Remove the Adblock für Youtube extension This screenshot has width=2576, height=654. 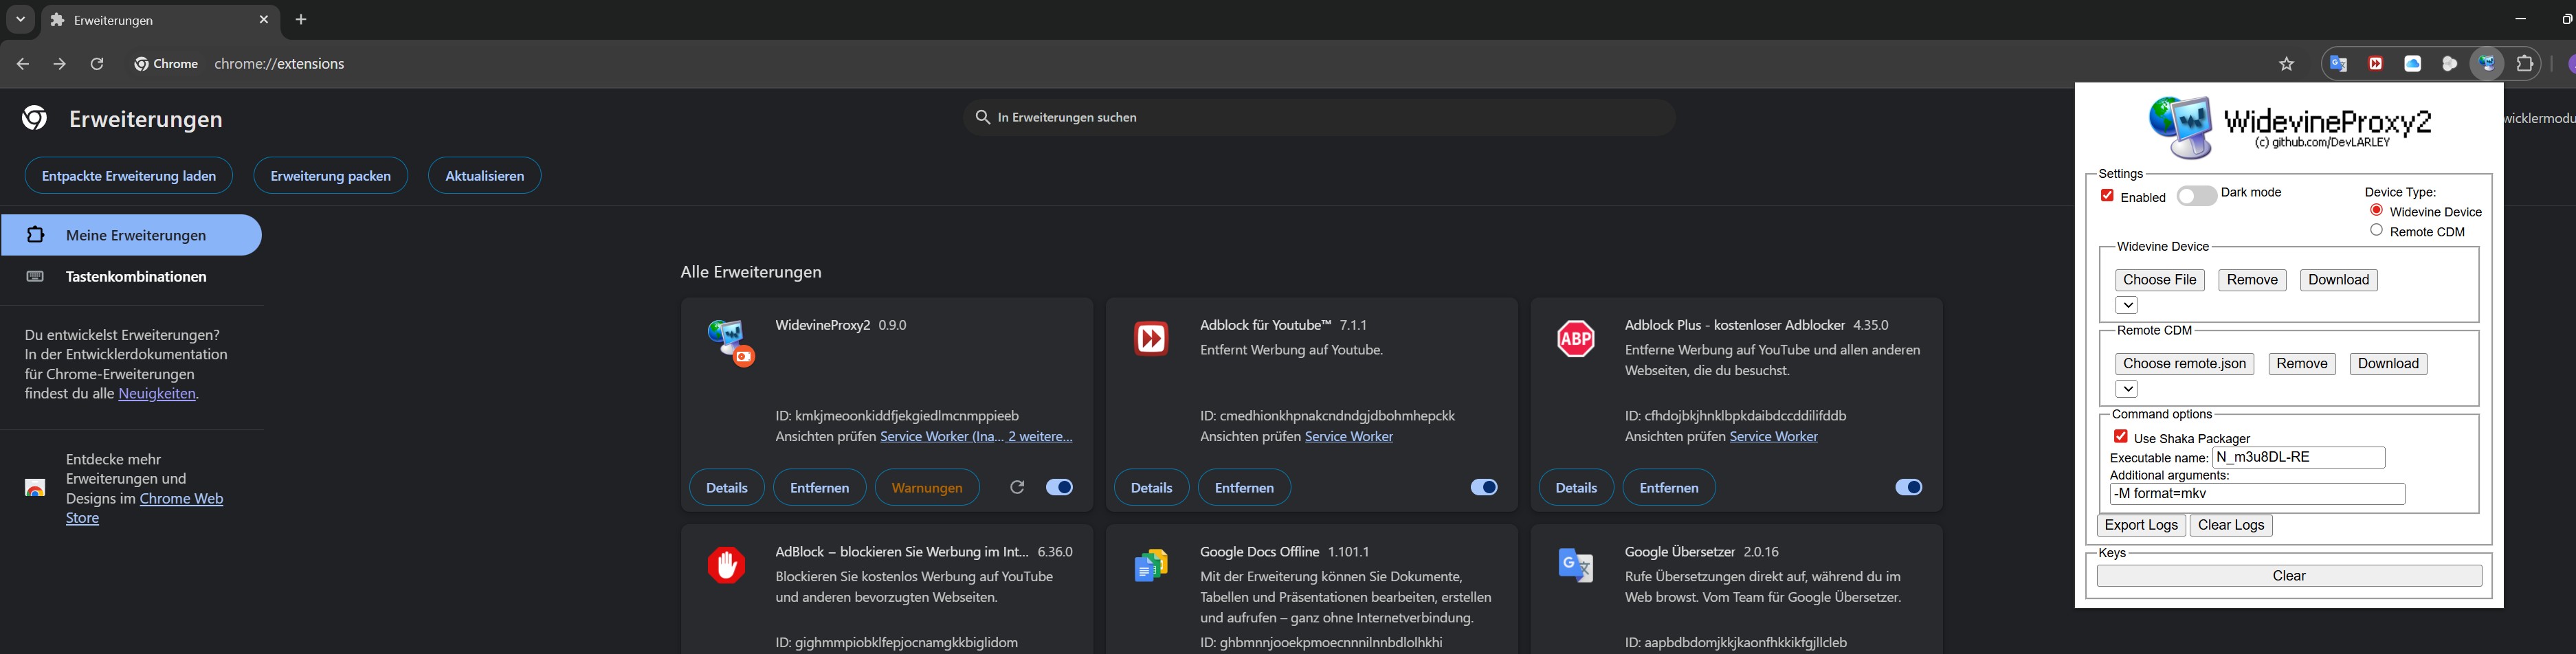1245,487
